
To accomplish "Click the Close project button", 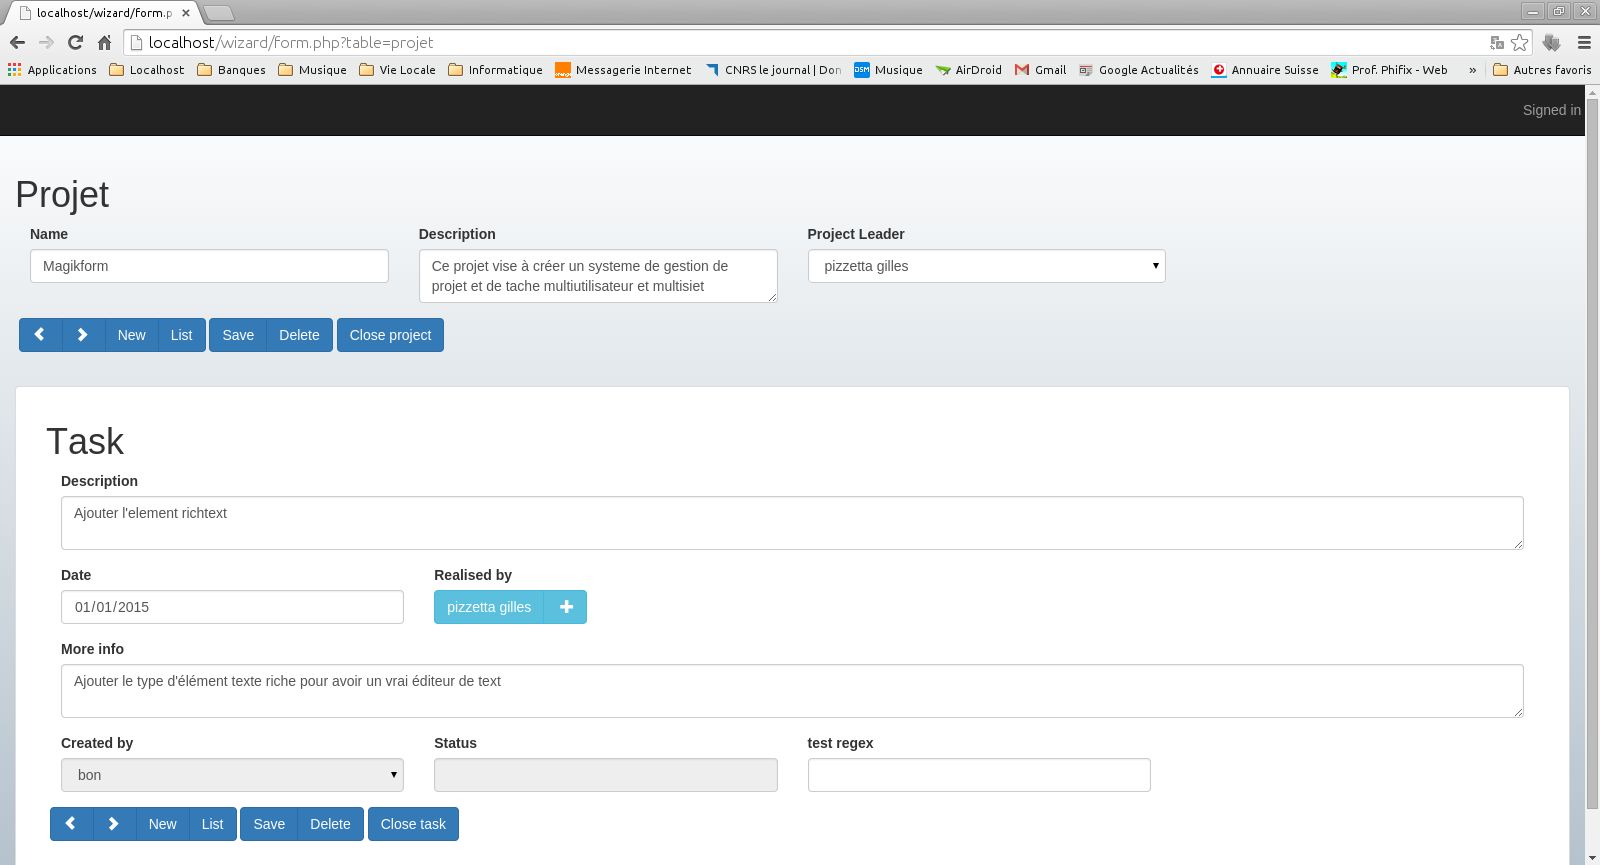I will (390, 335).
